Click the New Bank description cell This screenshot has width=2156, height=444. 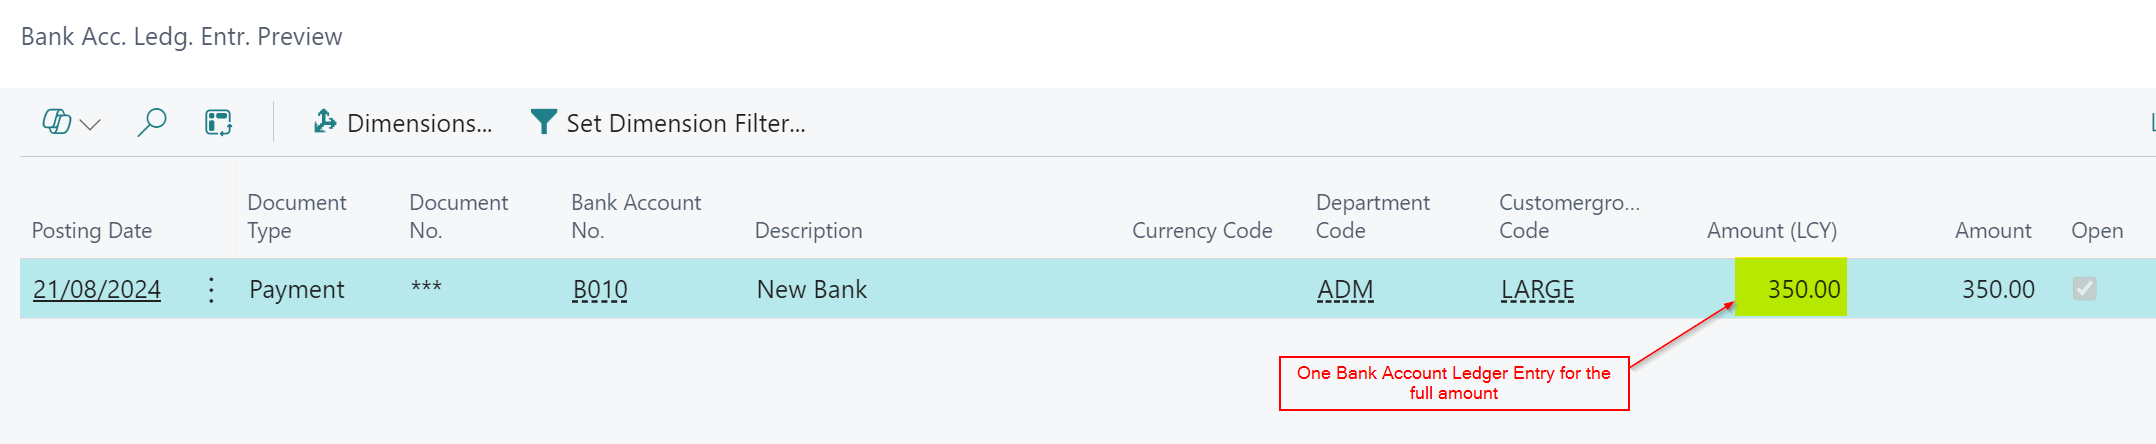tap(812, 289)
